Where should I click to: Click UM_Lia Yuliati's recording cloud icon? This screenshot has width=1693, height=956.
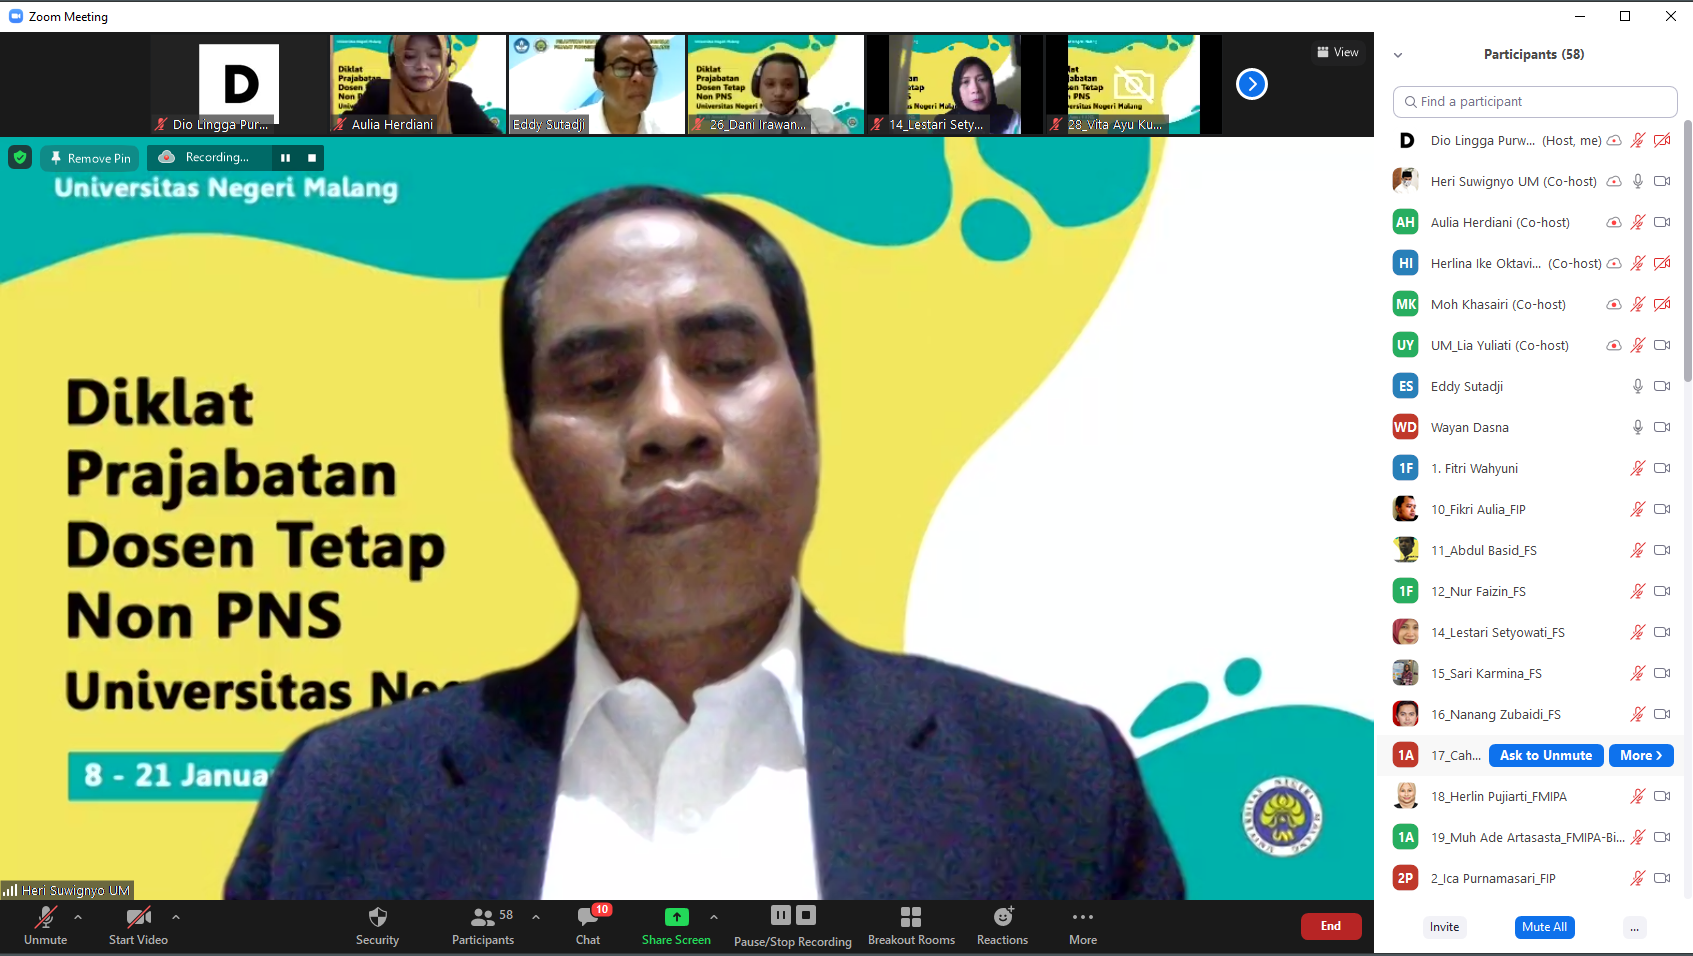pyautogui.click(x=1614, y=346)
